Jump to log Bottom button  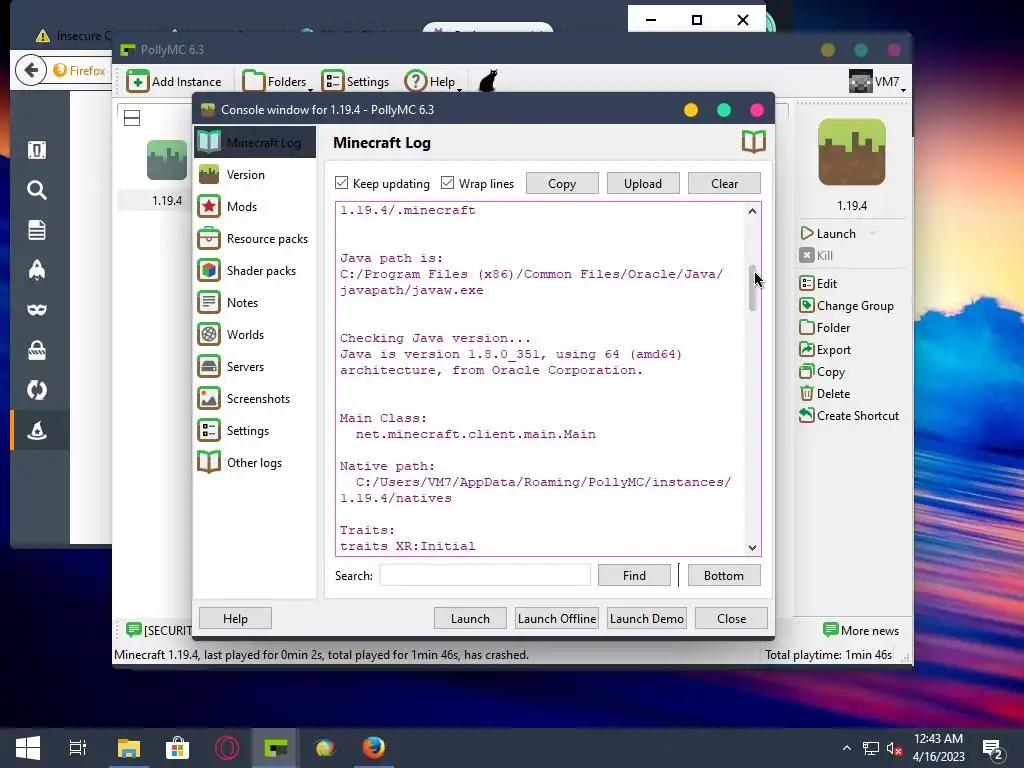[724, 575]
